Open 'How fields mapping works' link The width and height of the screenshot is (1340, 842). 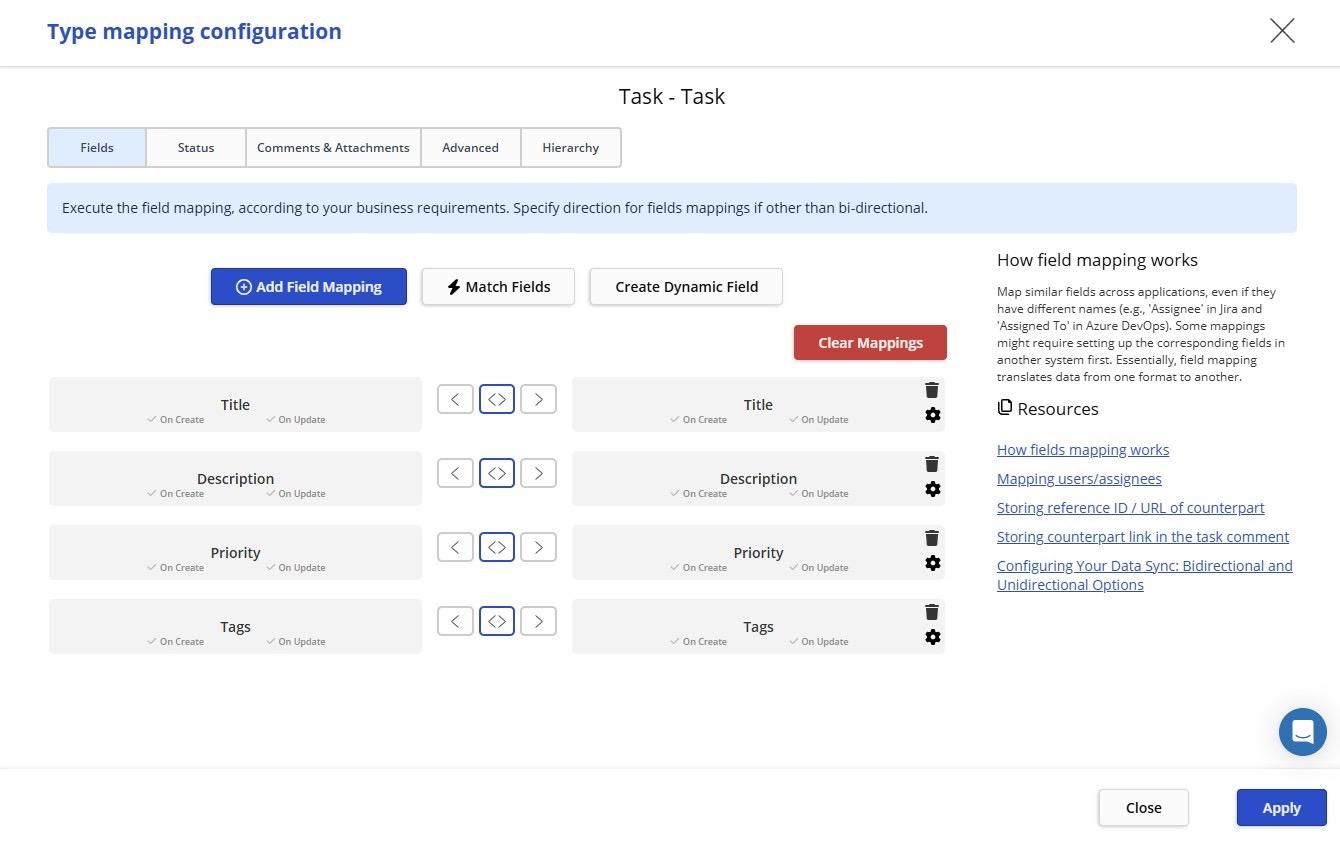(x=1083, y=450)
